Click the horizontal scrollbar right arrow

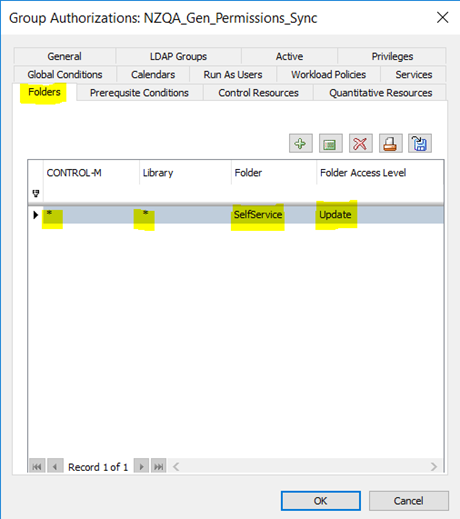[x=434, y=467]
